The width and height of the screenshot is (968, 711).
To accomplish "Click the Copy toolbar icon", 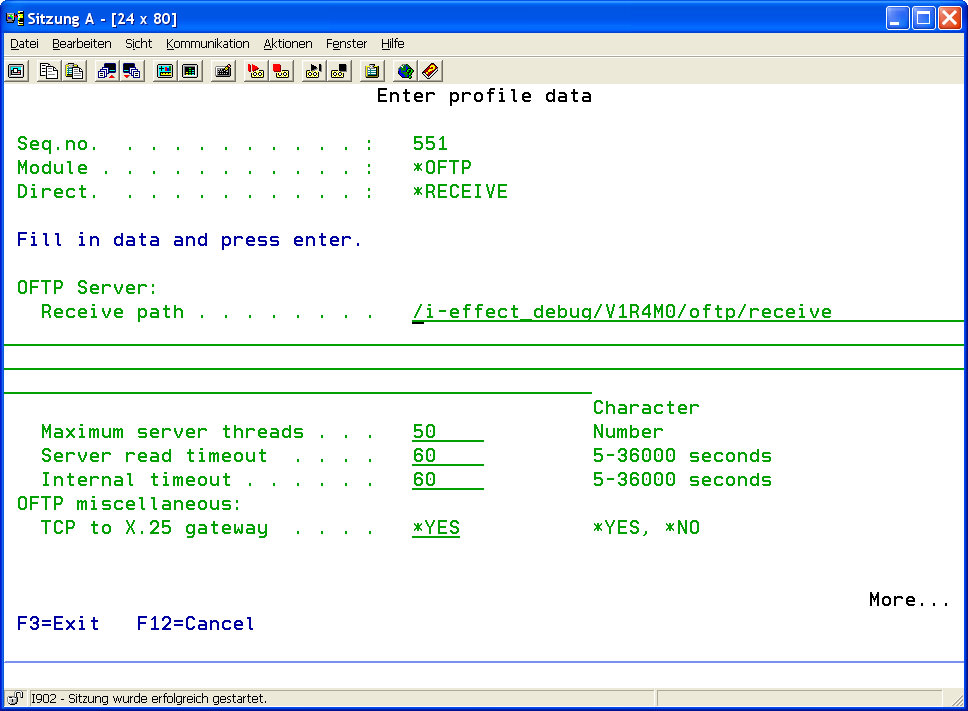I will point(48,71).
